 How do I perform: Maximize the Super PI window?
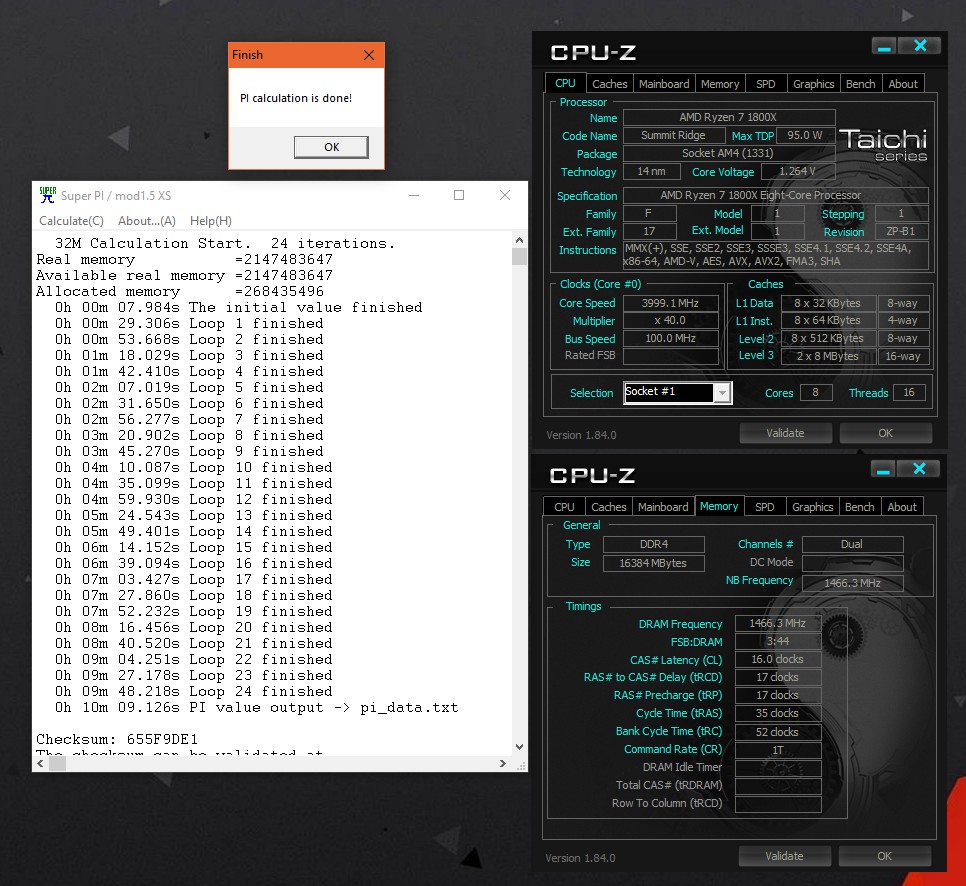coord(459,195)
